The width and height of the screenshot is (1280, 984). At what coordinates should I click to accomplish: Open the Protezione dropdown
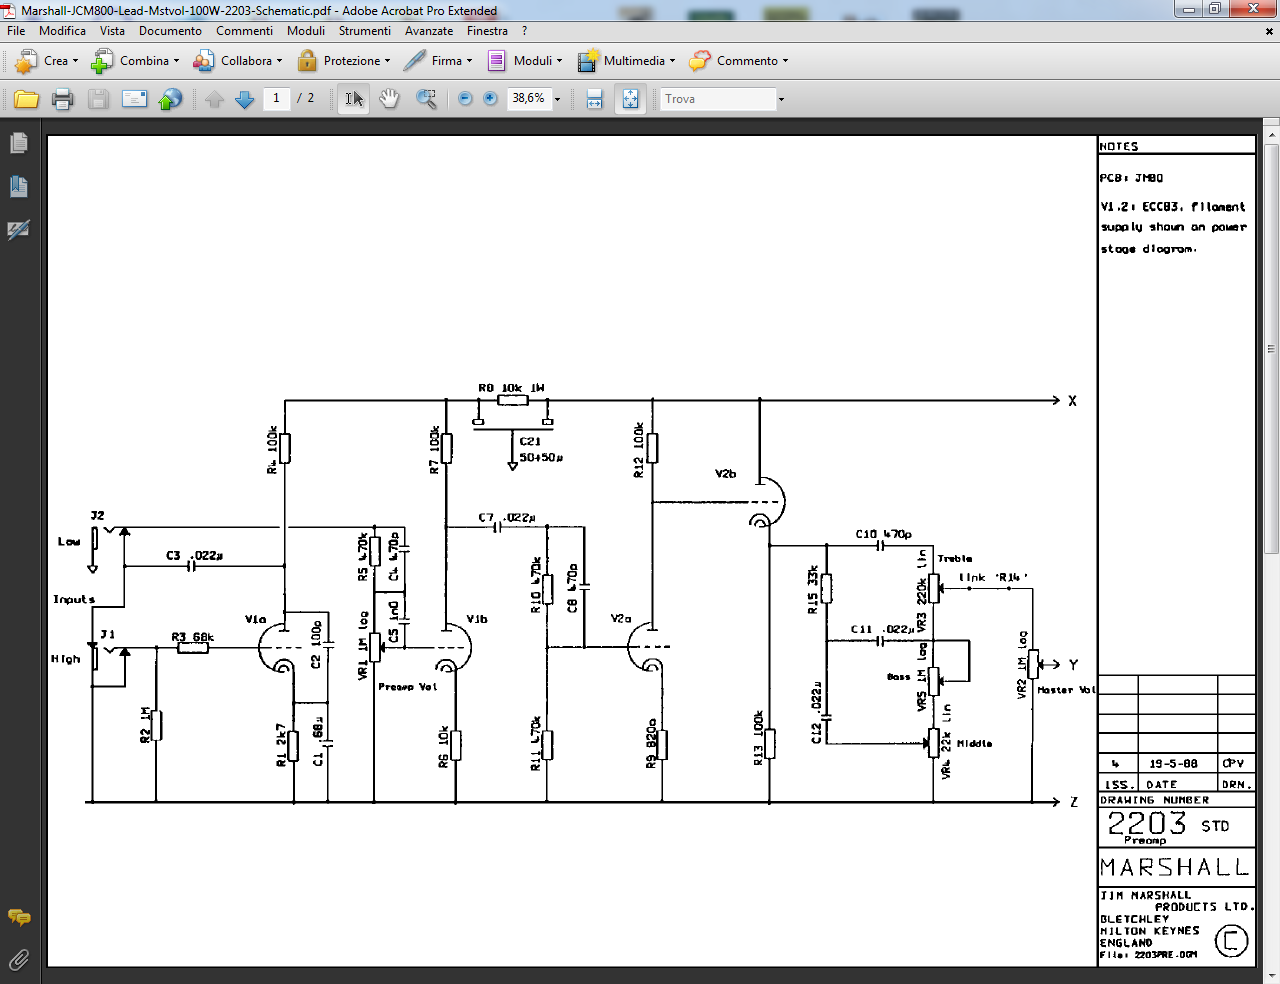(x=345, y=61)
